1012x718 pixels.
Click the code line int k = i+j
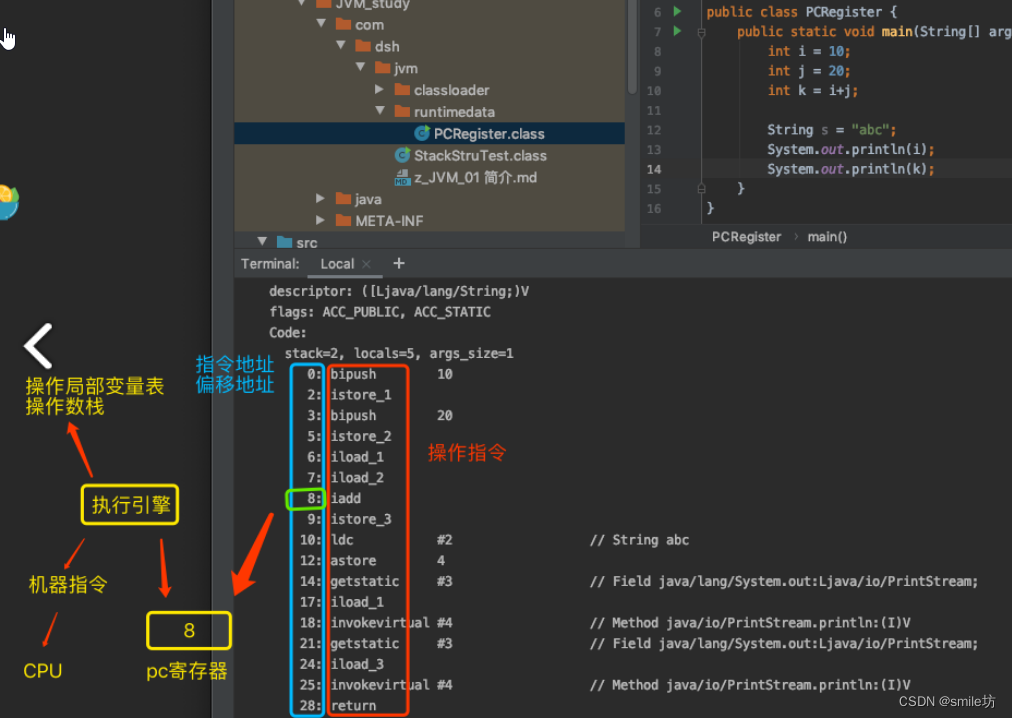[x=813, y=90]
